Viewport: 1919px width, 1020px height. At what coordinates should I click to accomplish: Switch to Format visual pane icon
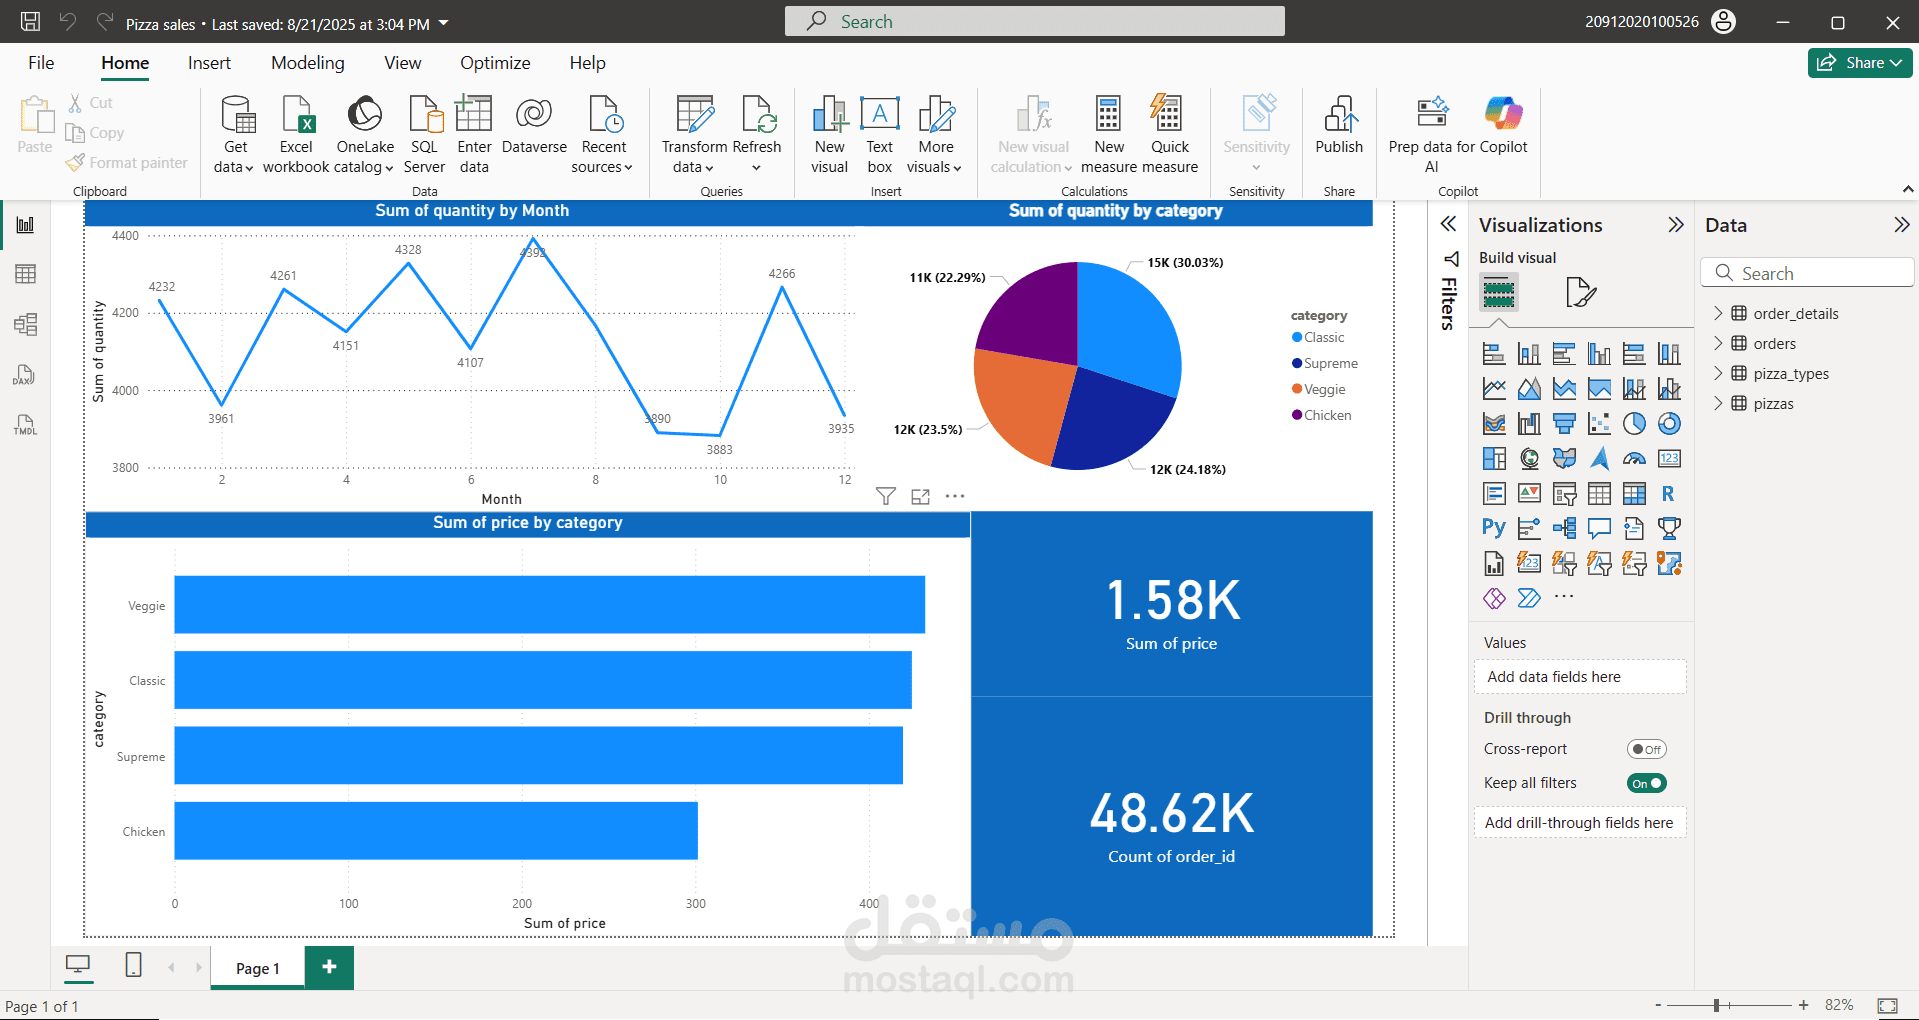click(1580, 292)
